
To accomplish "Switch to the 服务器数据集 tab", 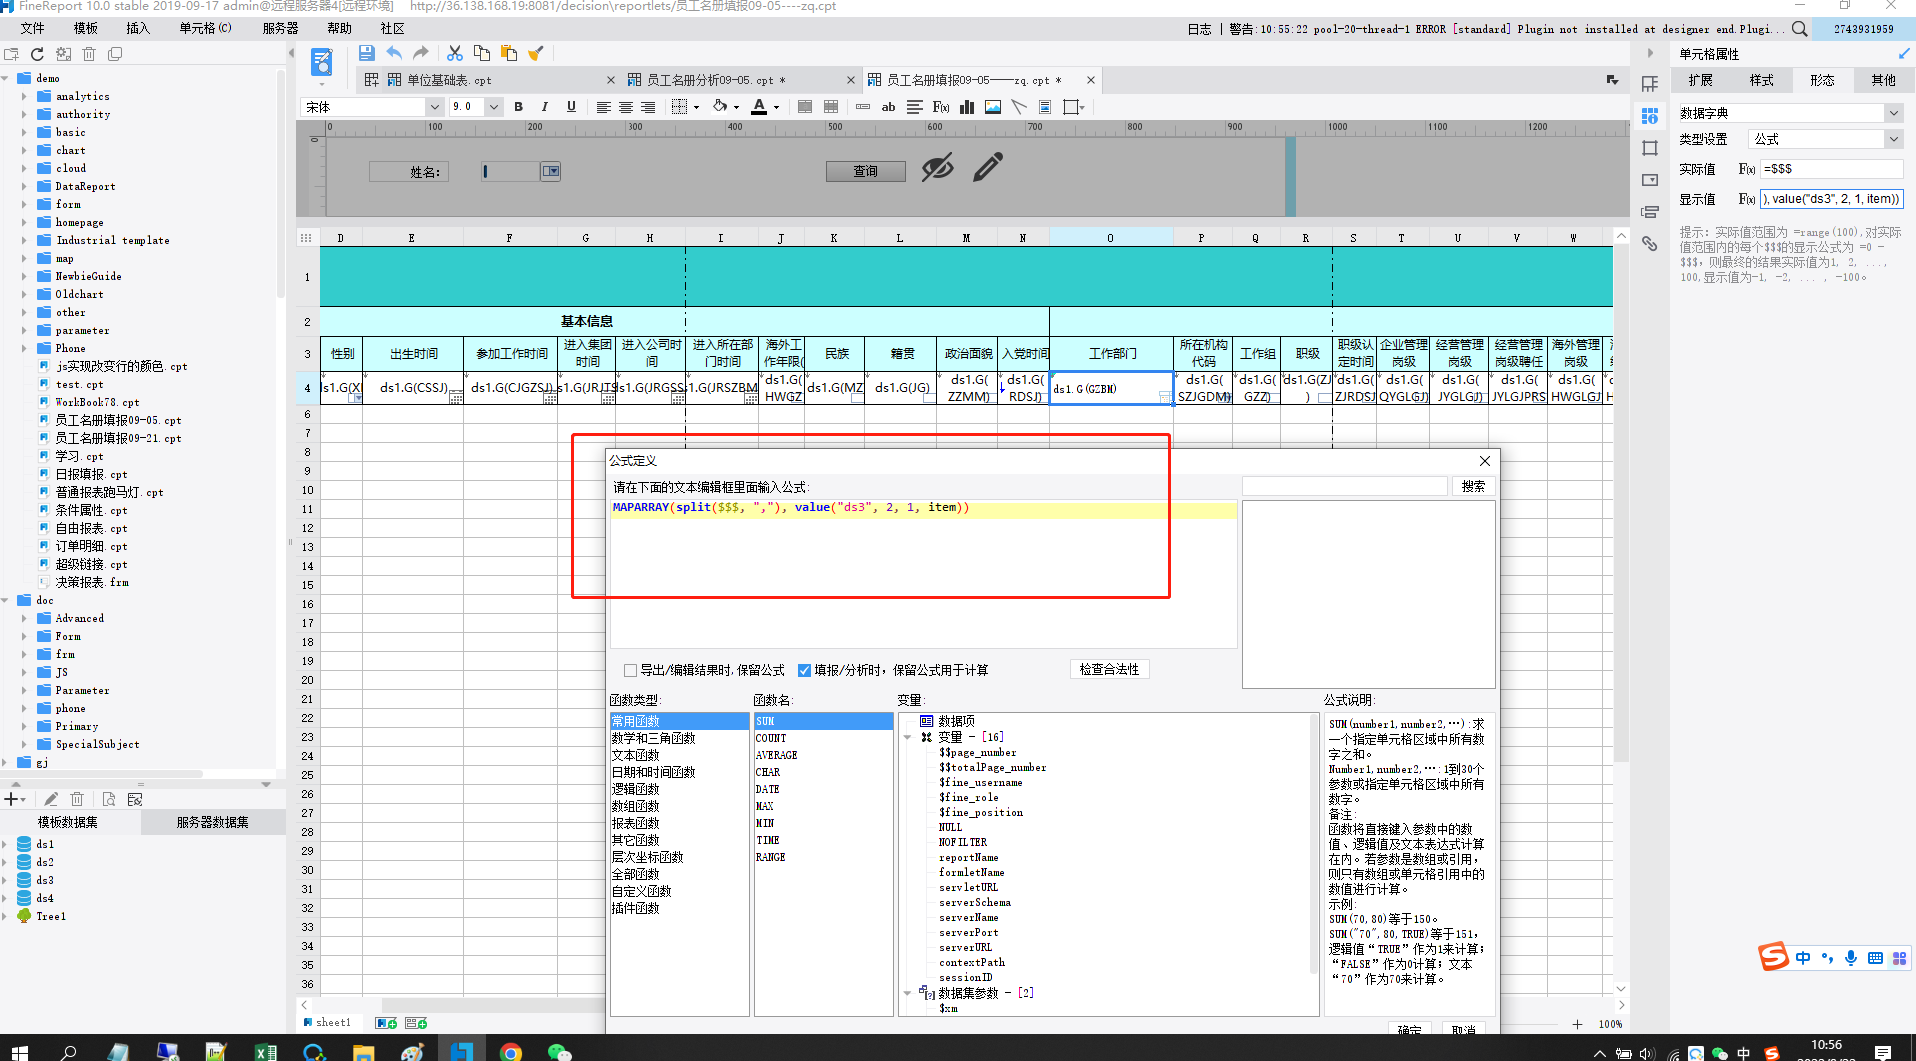I will click(x=212, y=822).
